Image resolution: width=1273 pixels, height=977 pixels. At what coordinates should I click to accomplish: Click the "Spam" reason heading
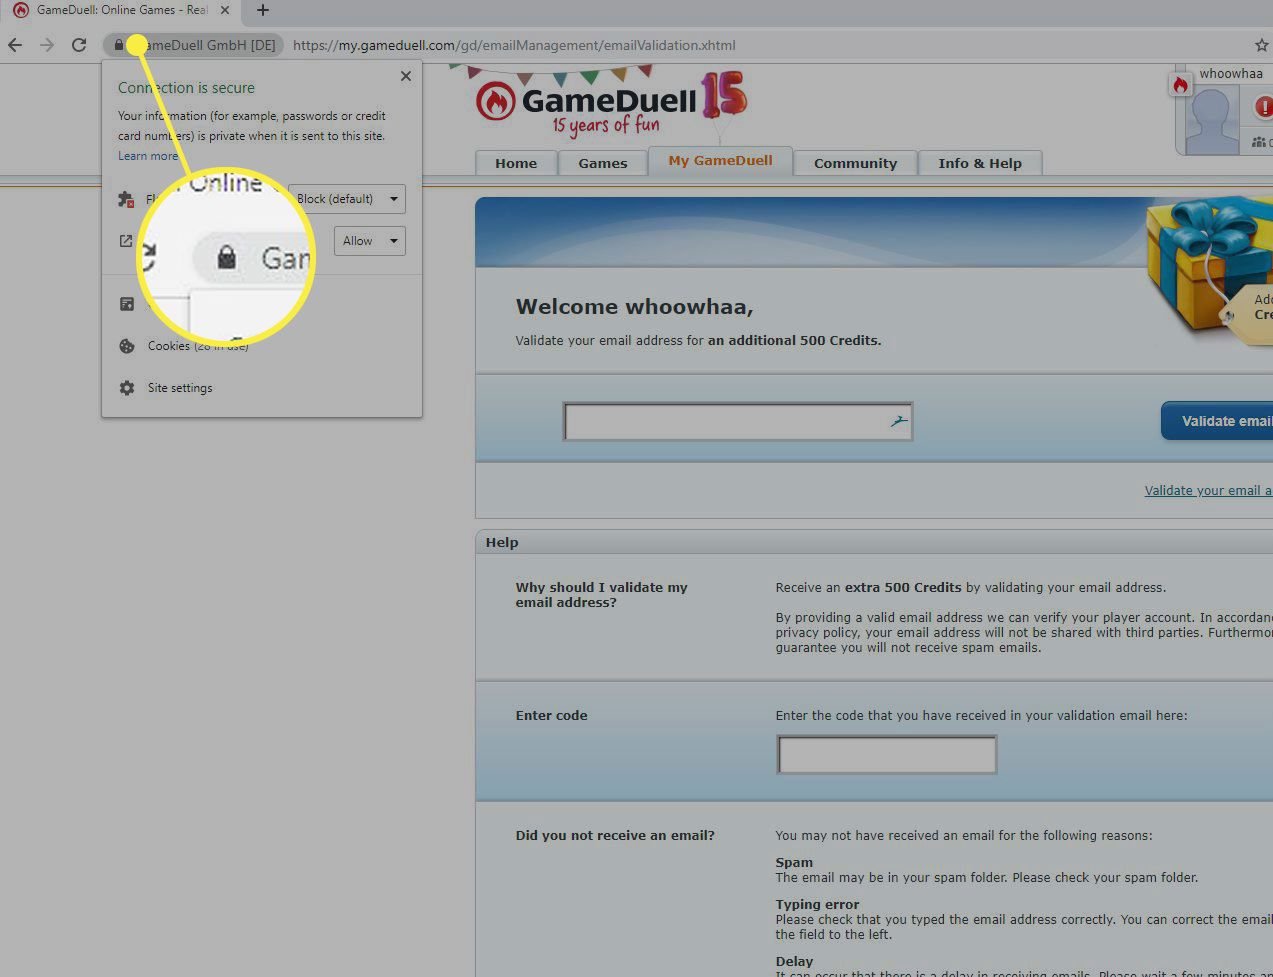click(794, 862)
